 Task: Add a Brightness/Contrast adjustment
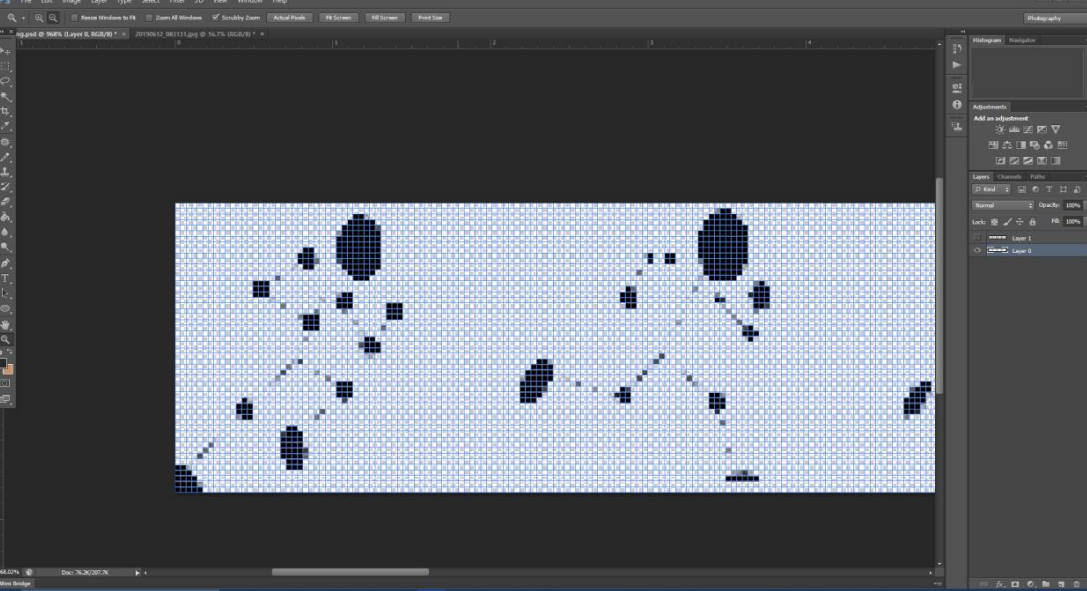[1000, 130]
